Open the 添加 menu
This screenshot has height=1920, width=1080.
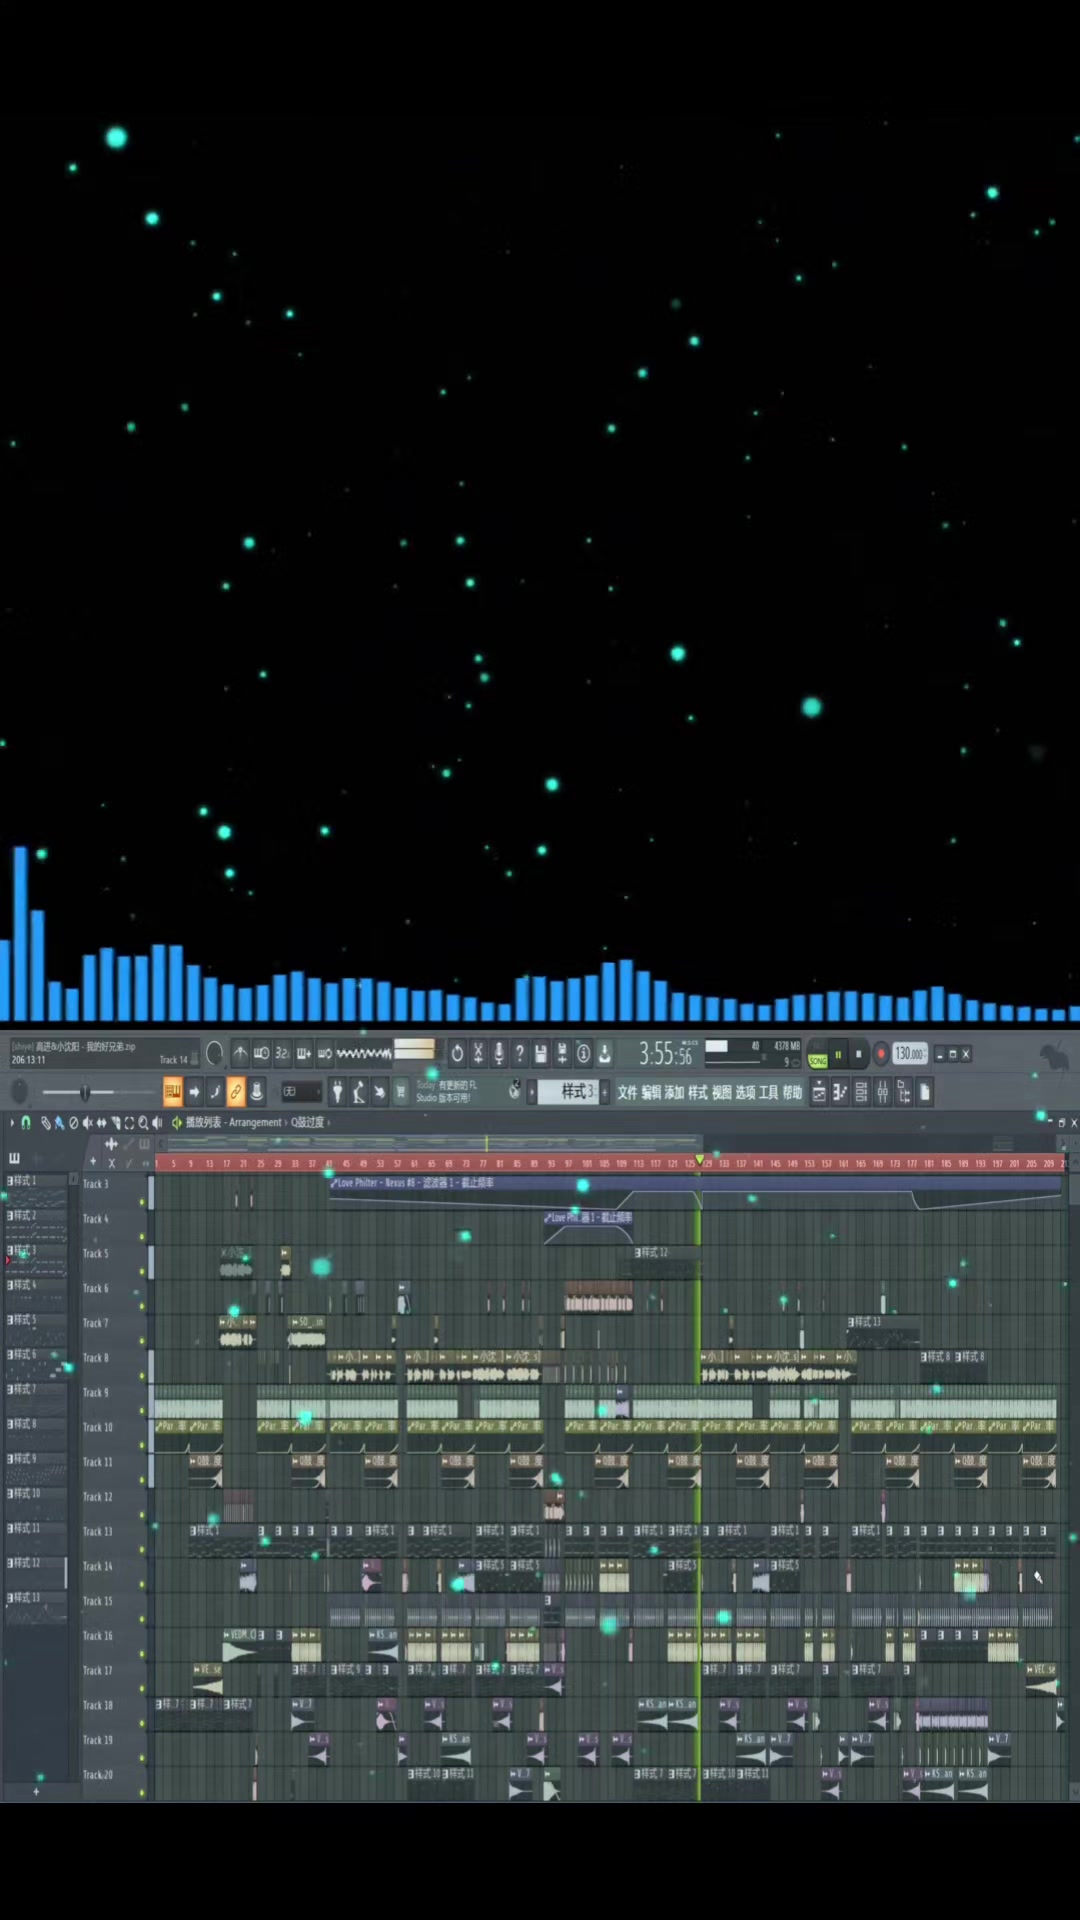click(x=674, y=1092)
